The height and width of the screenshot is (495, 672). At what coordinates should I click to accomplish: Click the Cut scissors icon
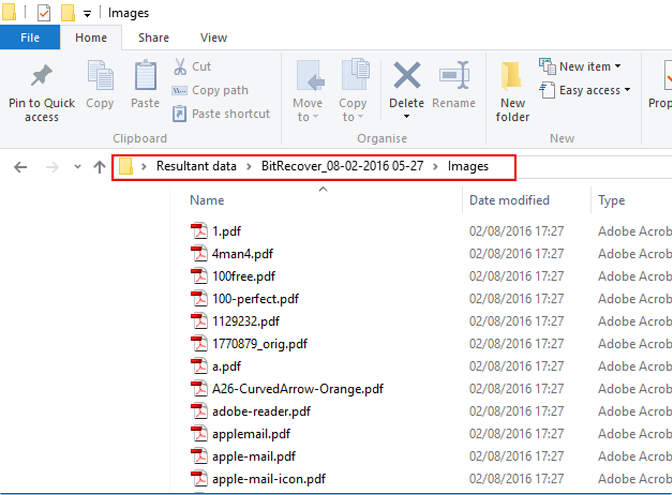coord(180,66)
